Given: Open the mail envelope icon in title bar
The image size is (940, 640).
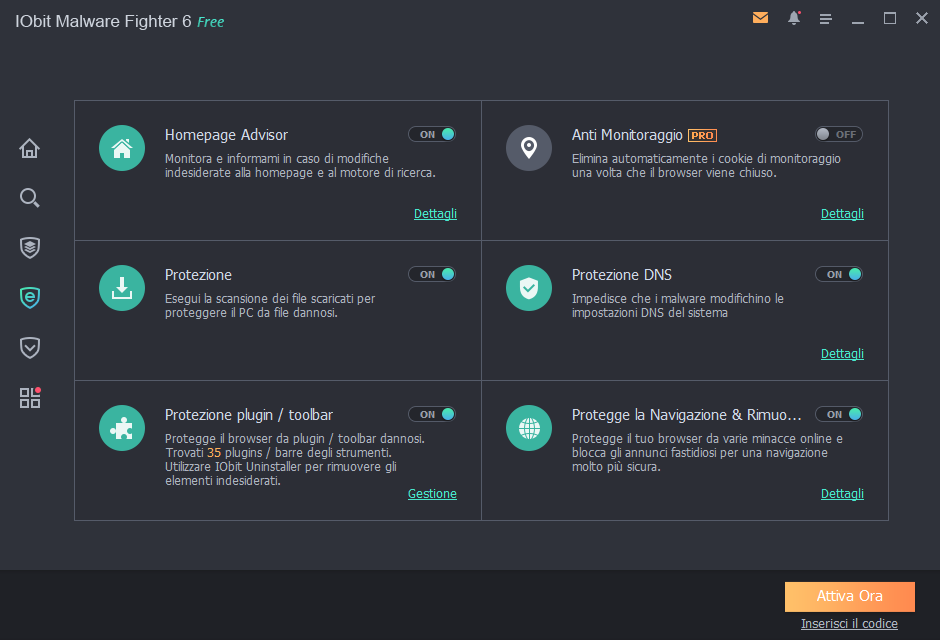Looking at the screenshot, I should click(x=761, y=18).
